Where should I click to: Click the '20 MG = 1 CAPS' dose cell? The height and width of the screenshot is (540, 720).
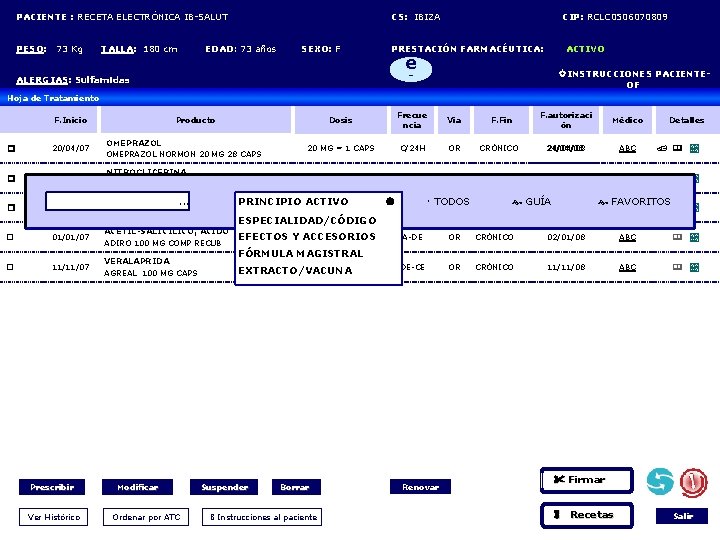point(341,148)
